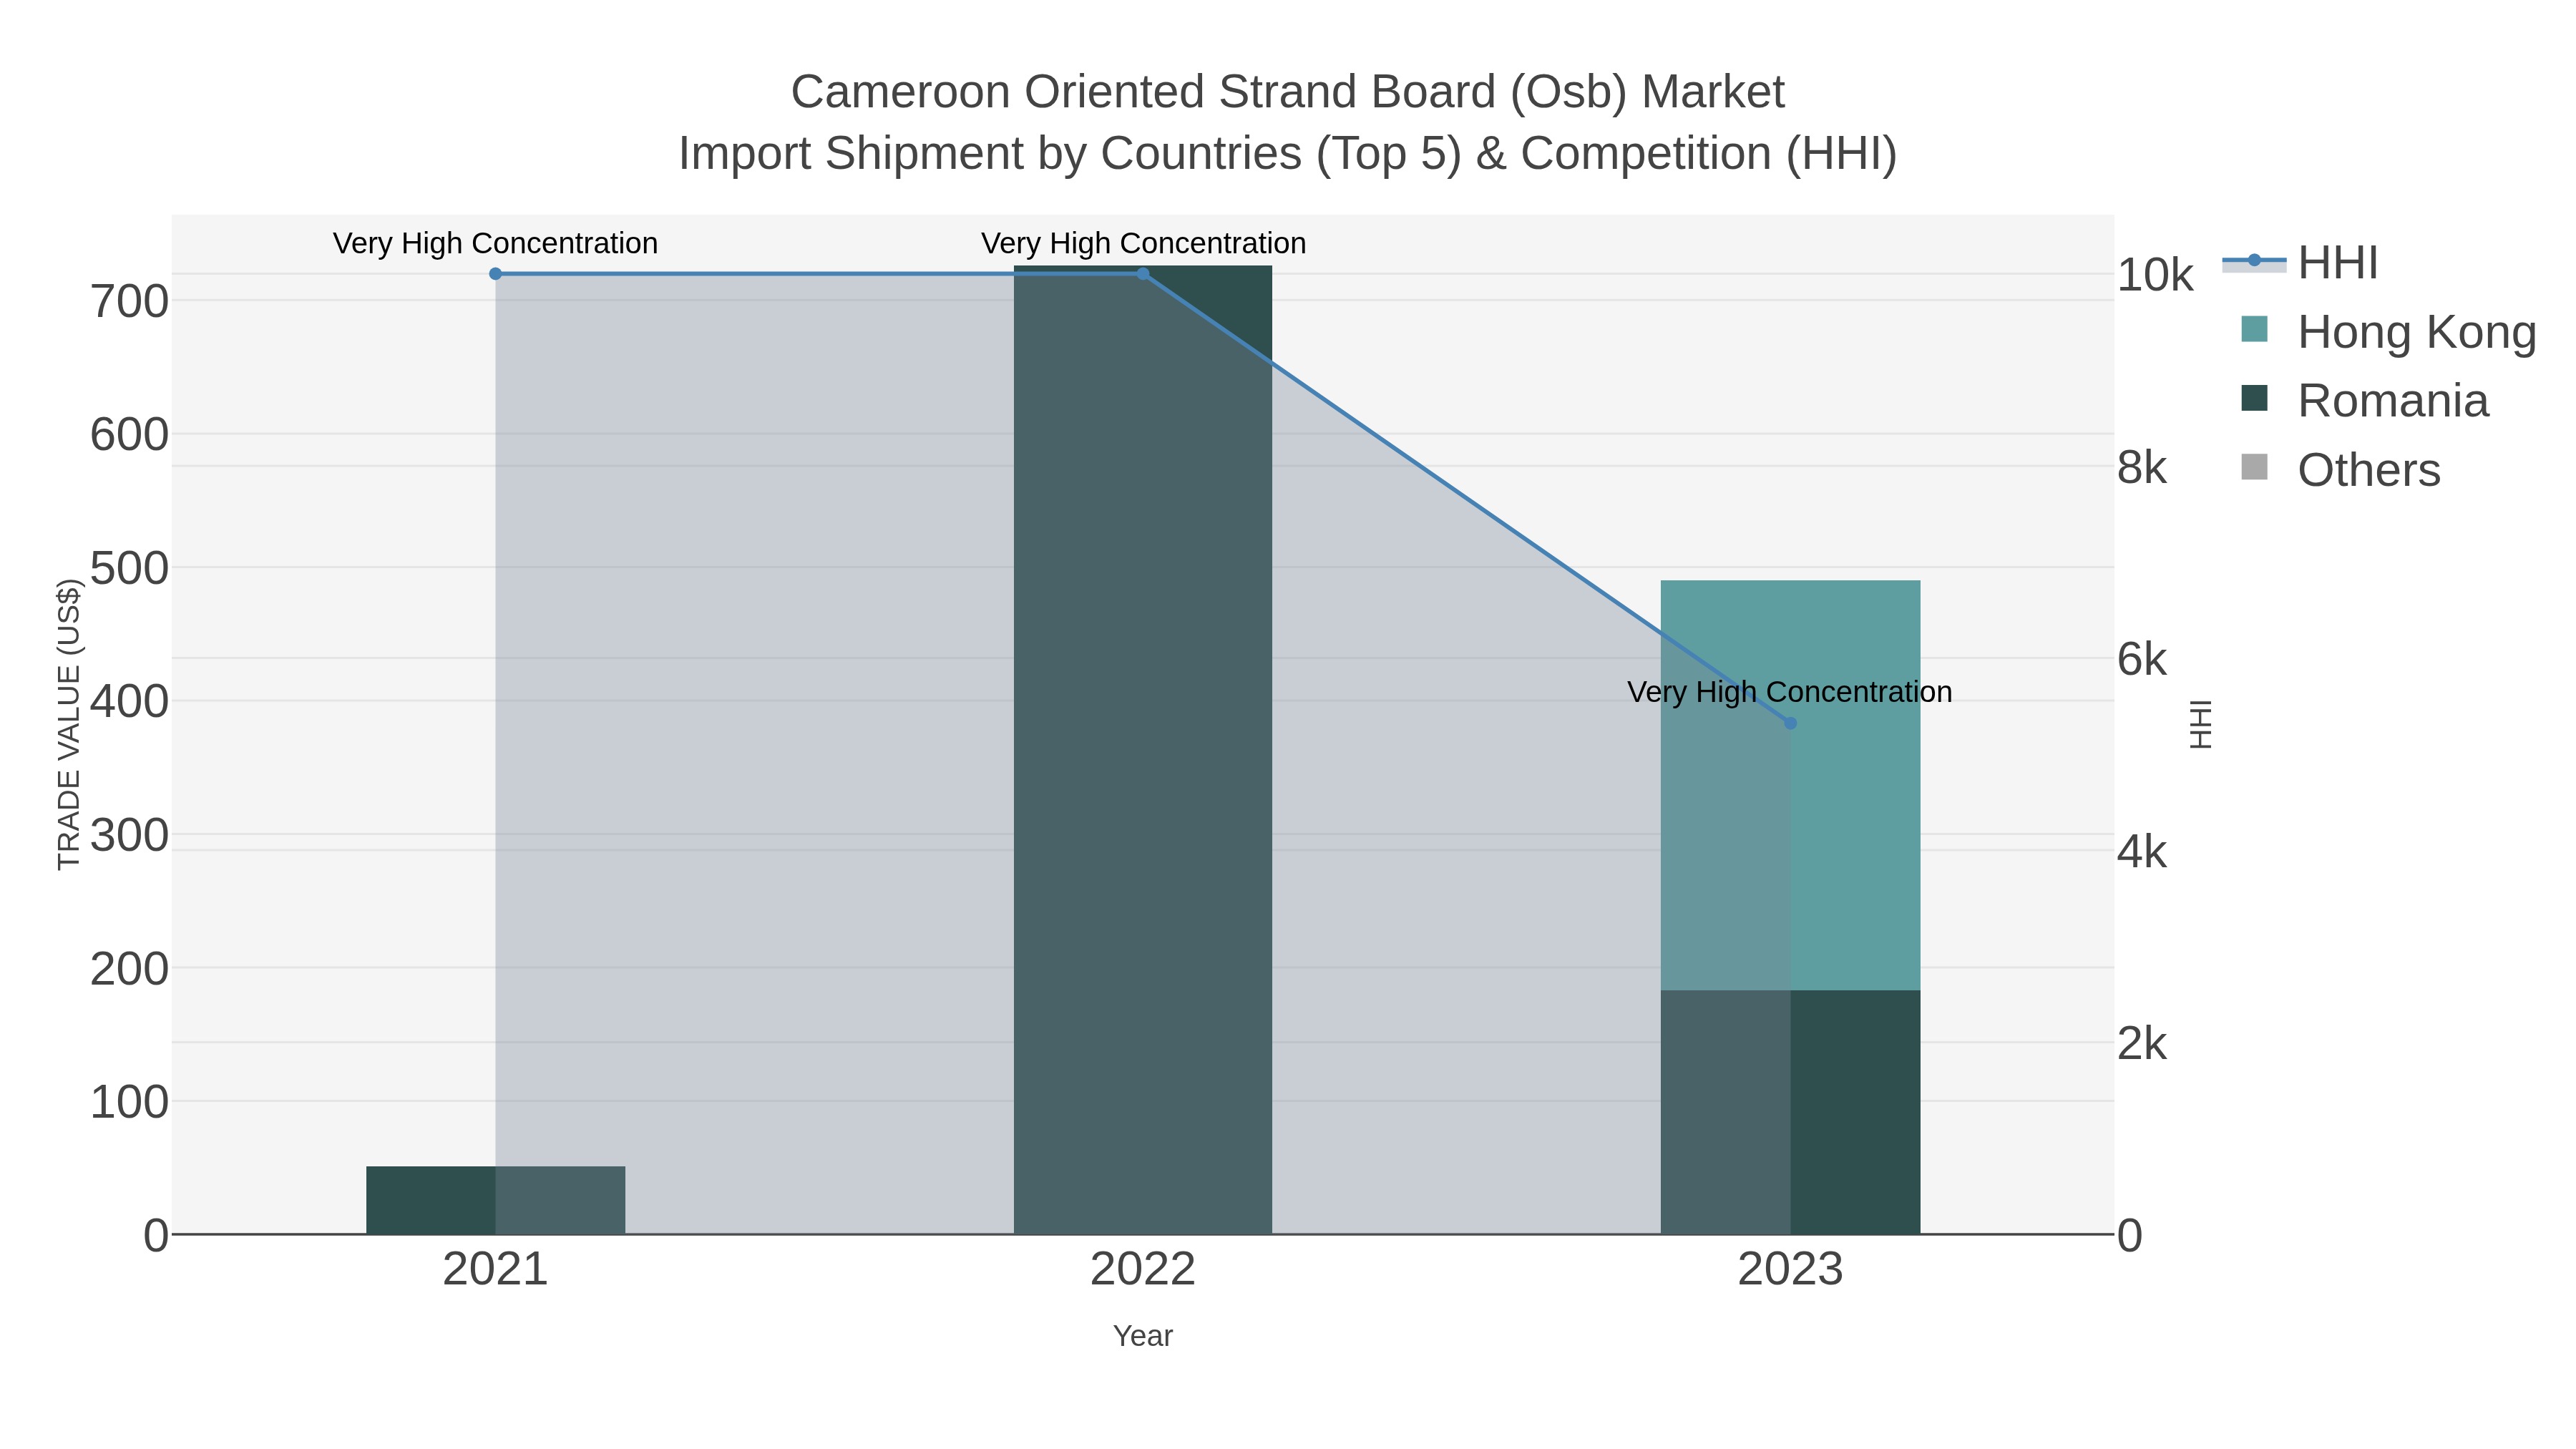Click the 2023 Romania bar segment
2576x1449 pixels.
pos(1790,1112)
